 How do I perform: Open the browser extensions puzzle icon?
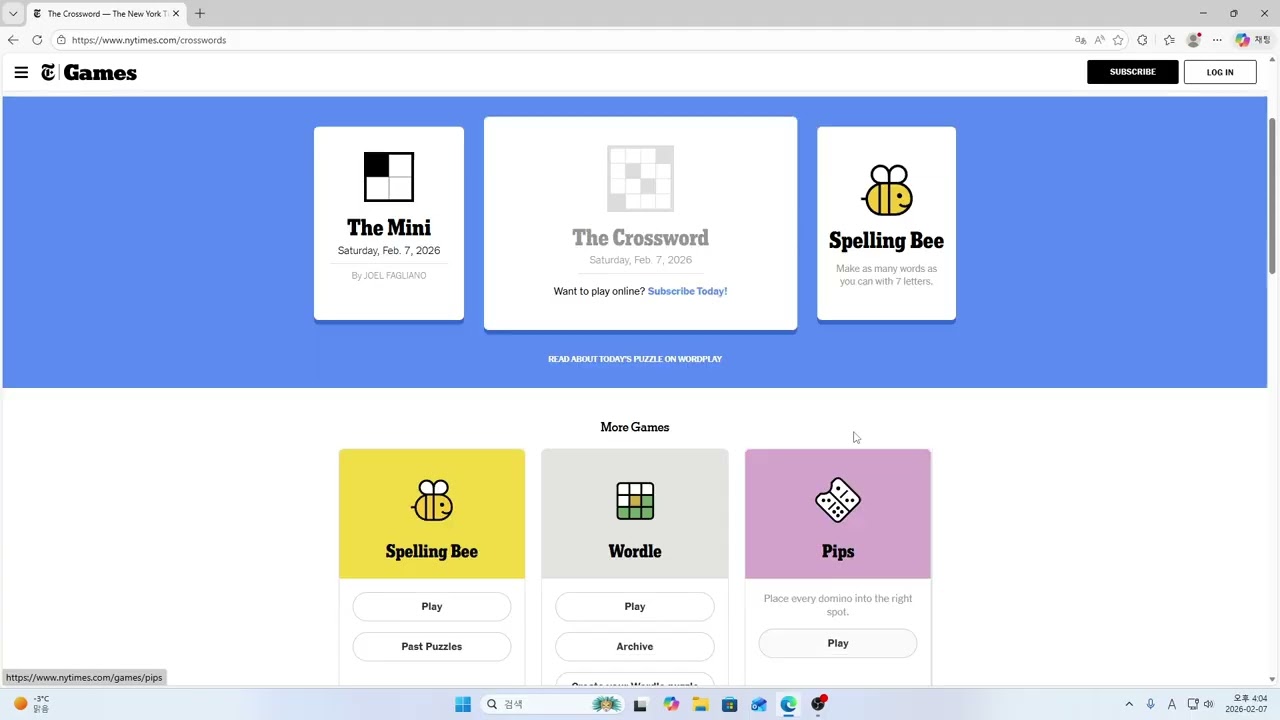point(1143,40)
